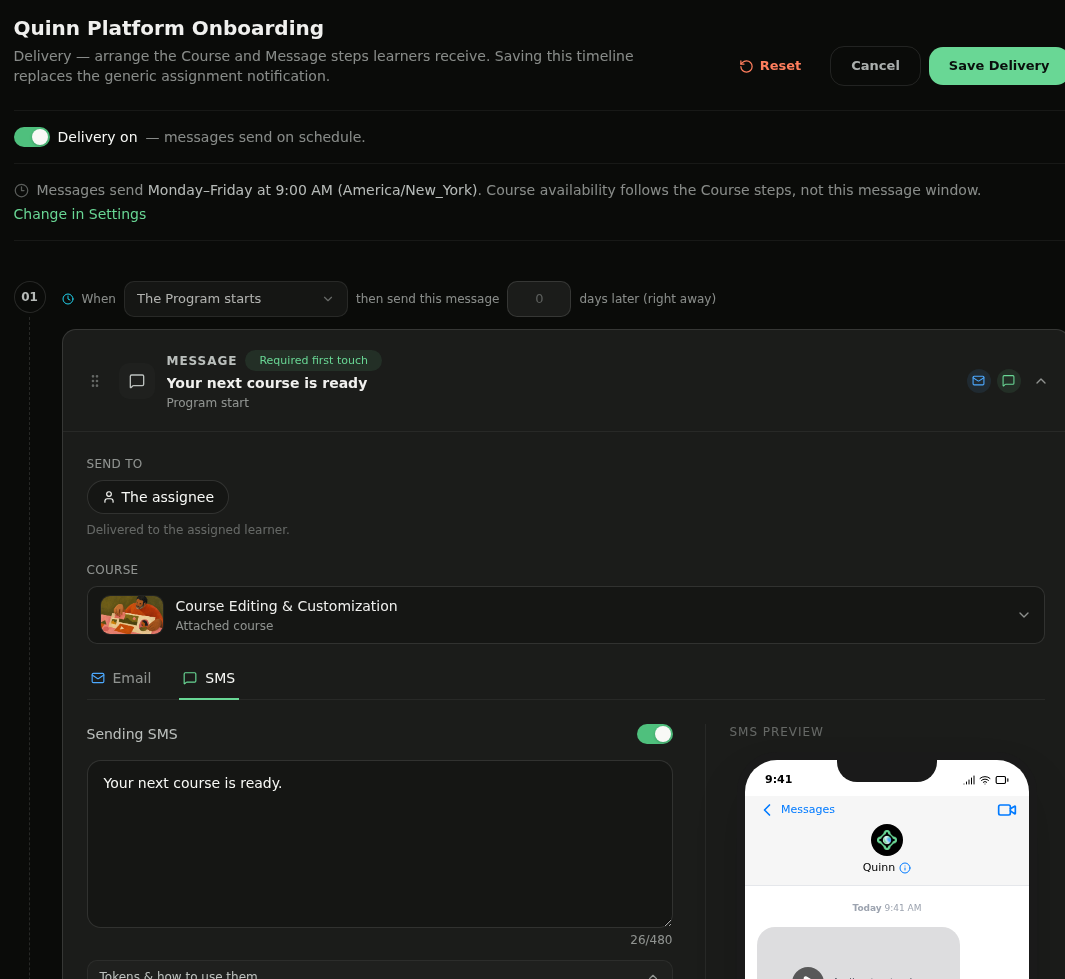This screenshot has height=979, width=1065.
Task: Click the Quinn Platform Onboarding page heading
Action: (168, 29)
